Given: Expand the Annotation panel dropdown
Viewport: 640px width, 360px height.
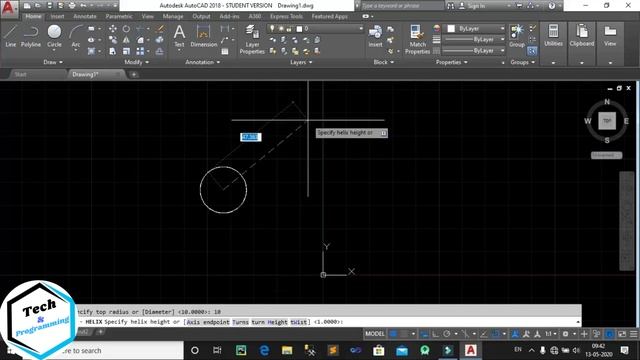Looking at the screenshot, I should point(202,62).
